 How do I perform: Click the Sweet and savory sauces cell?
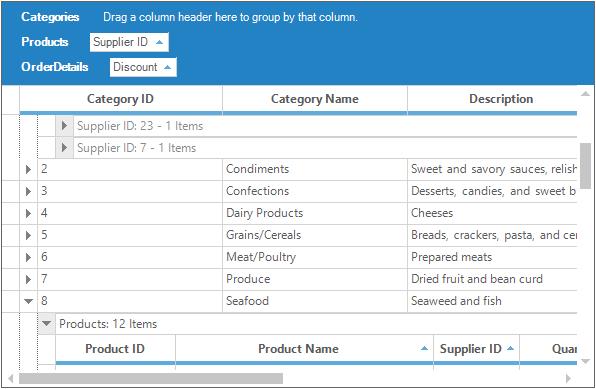point(493,169)
